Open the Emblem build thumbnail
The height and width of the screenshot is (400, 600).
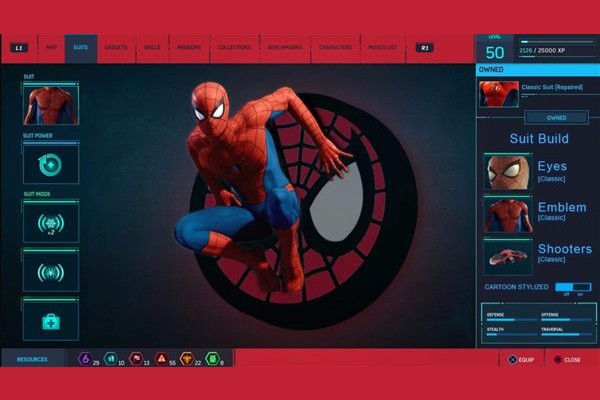coord(508,215)
